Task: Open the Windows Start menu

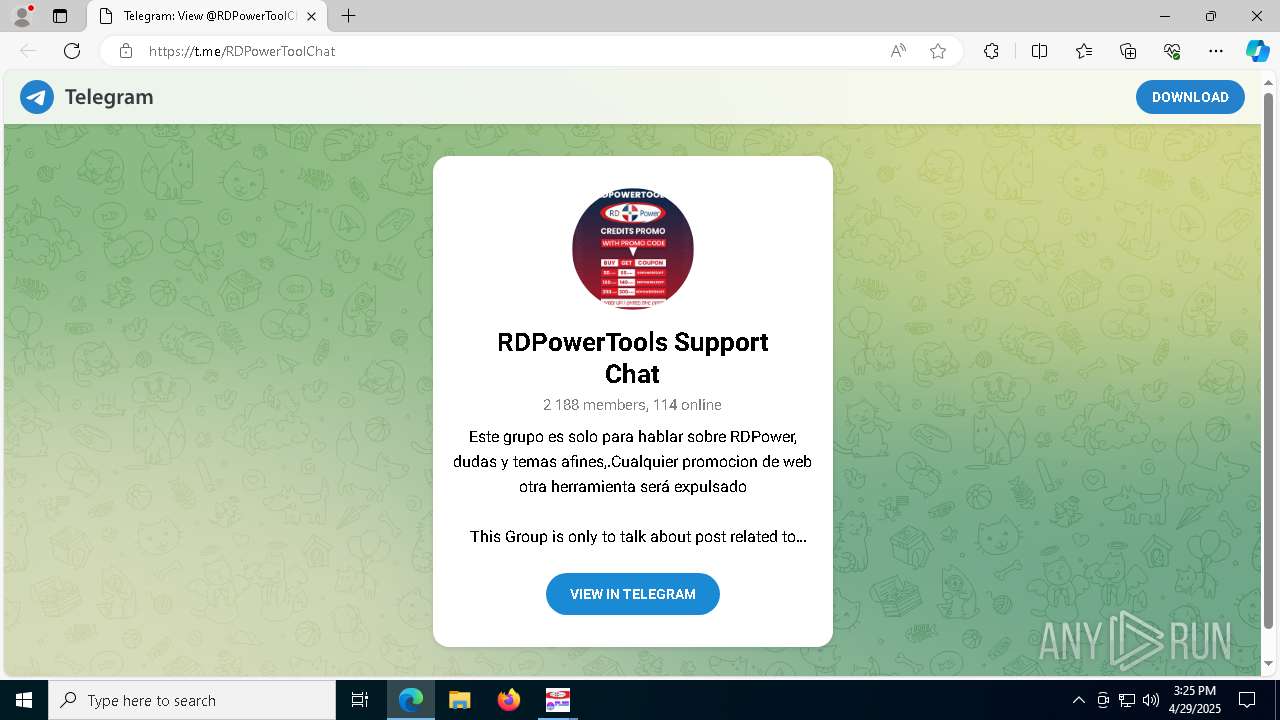Action: (x=24, y=700)
